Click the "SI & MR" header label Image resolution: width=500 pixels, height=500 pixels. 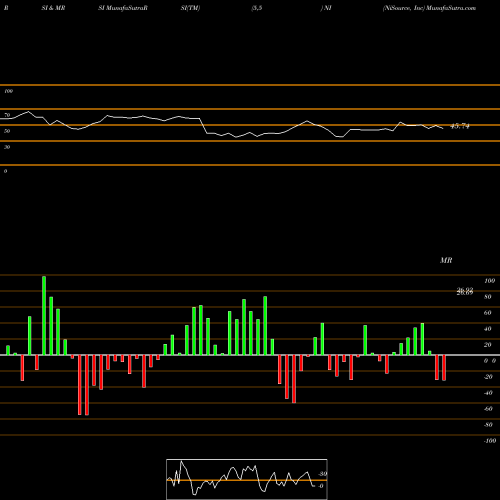[53, 8]
